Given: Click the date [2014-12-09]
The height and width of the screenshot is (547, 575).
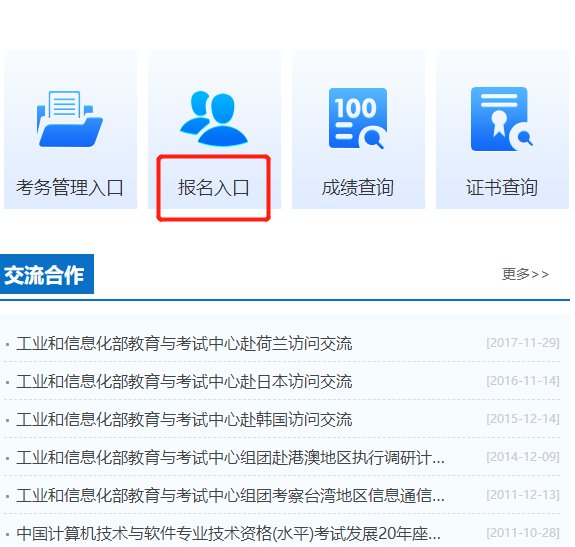Looking at the screenshot, I should [523, 457].
